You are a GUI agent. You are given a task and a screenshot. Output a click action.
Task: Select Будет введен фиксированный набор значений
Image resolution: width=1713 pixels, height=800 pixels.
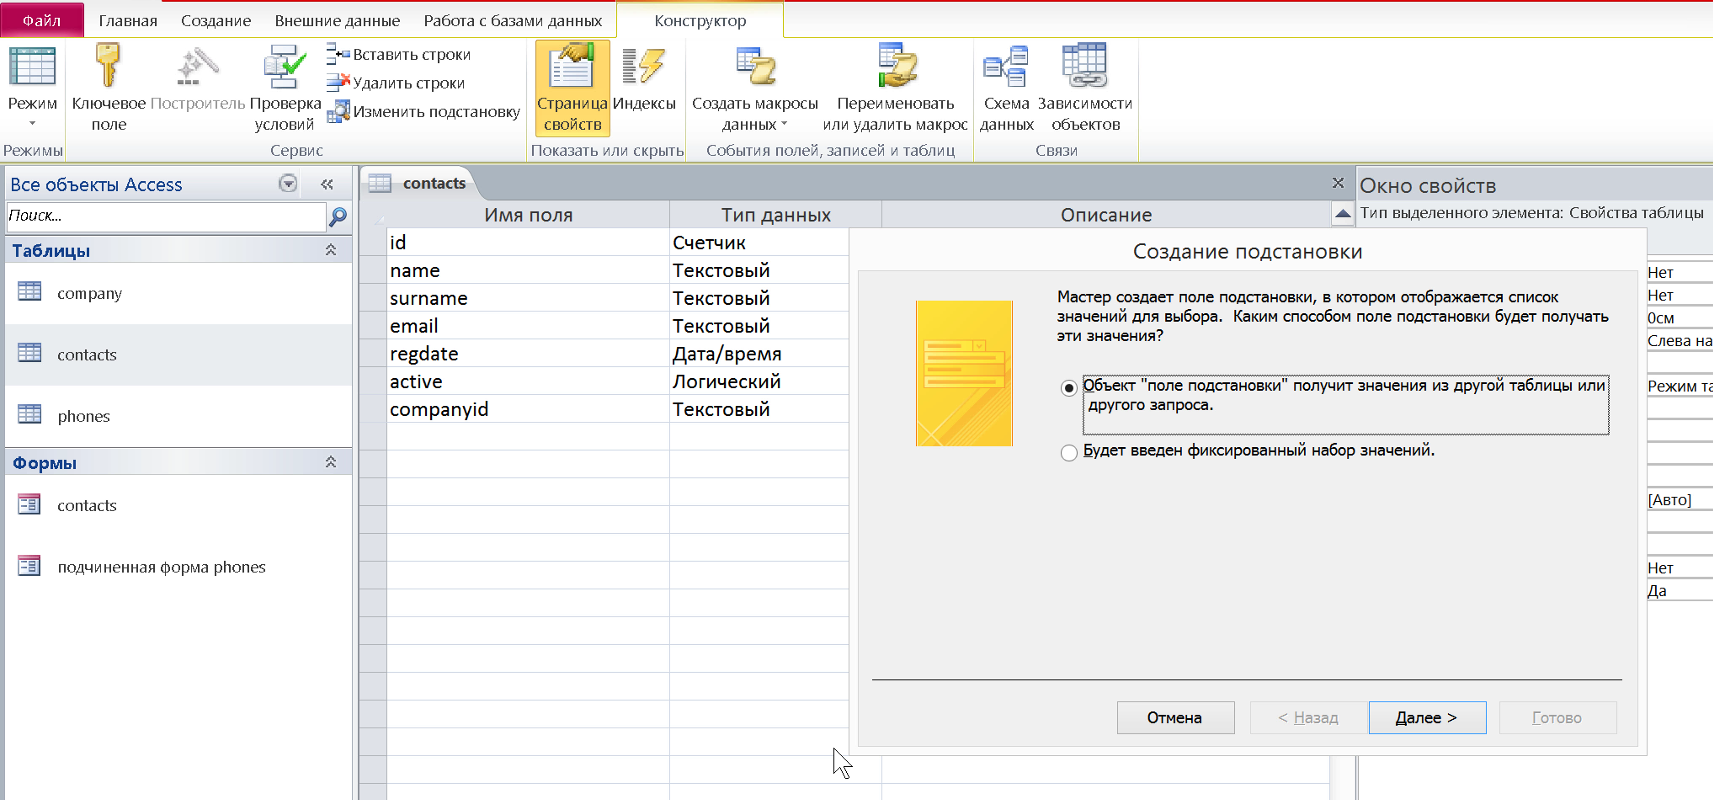(x=1069, y=453)
